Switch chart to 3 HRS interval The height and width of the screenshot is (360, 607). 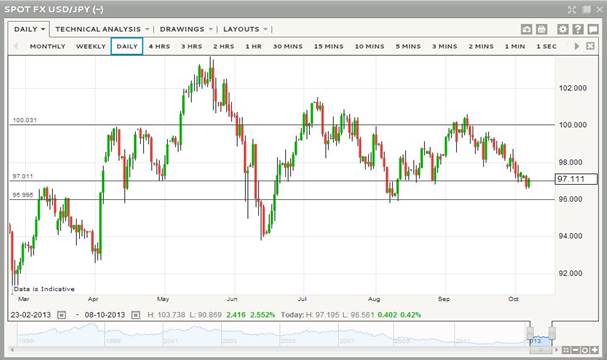pyautogui.click(x=192, y=46)
